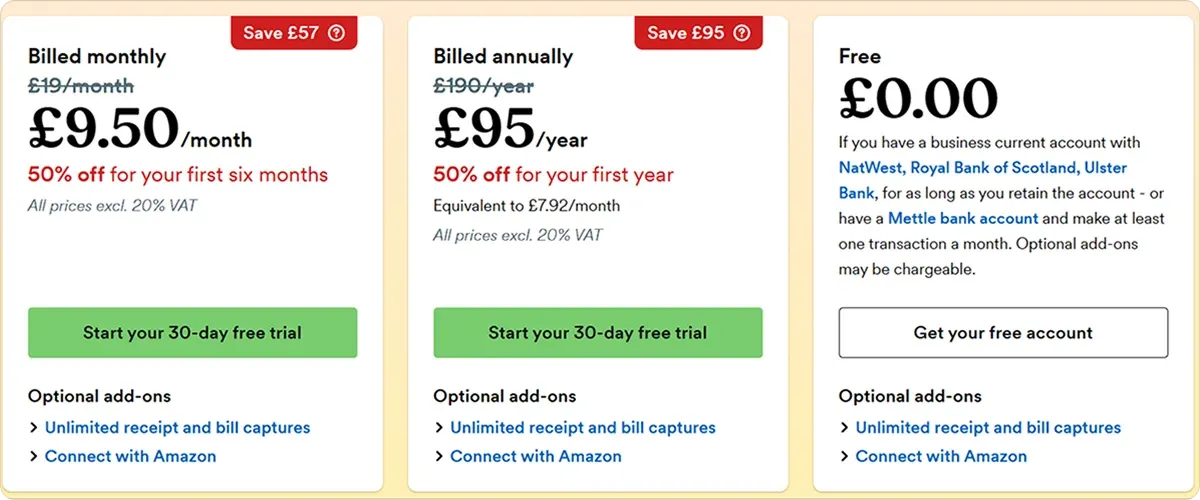Click the help icon on Save £57 badge
This screenshot has width=1200, height=500.
click(336, 33)
